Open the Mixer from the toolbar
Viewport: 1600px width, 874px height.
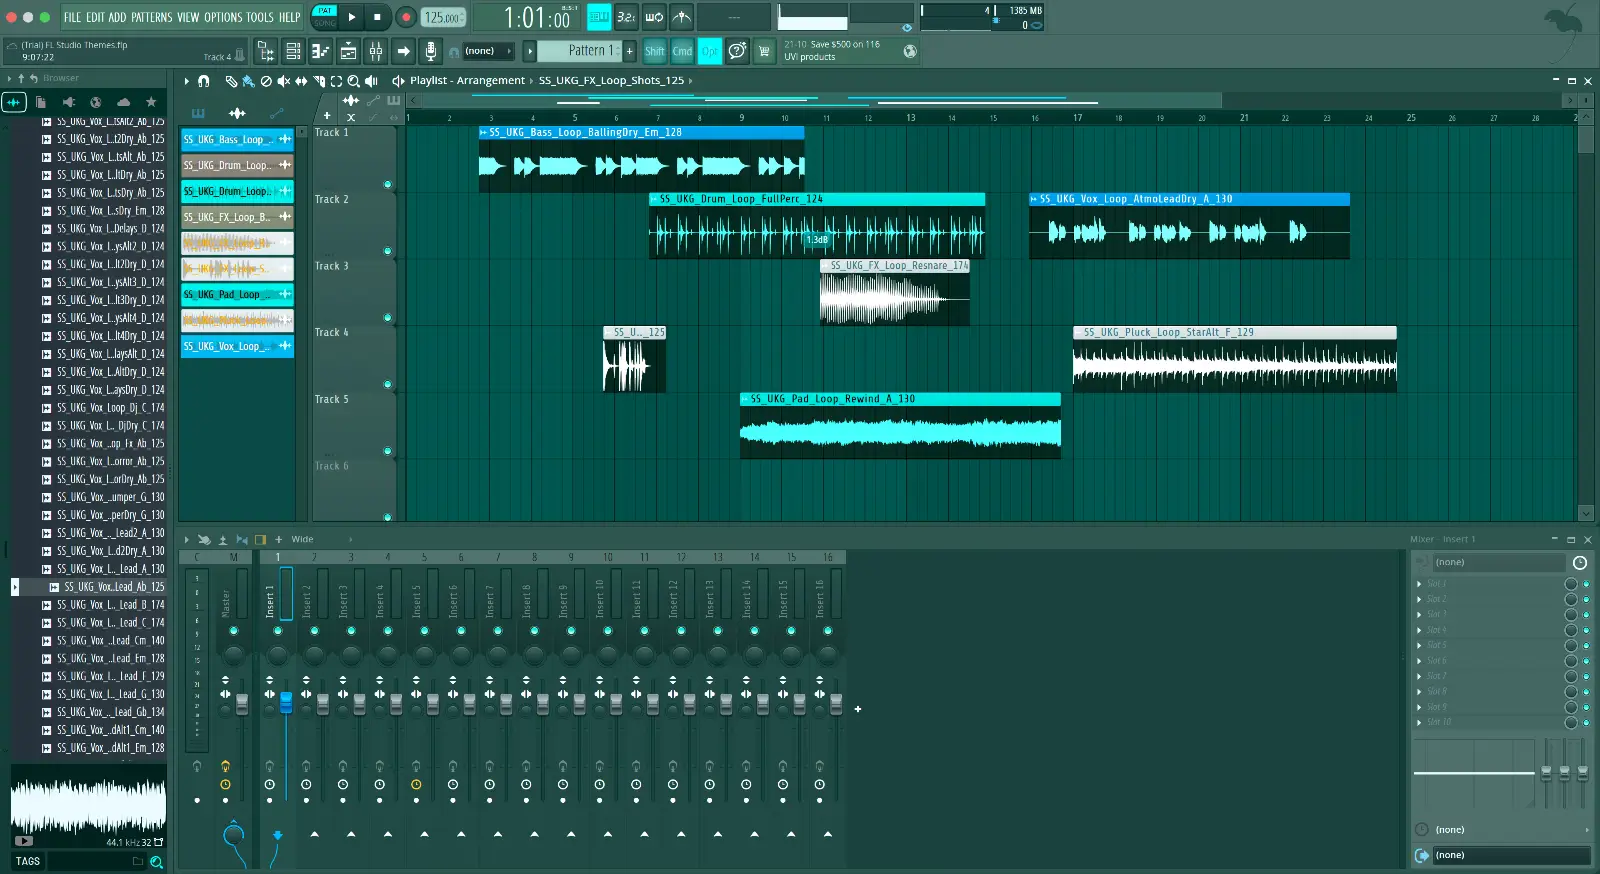(x=376, y=51)
